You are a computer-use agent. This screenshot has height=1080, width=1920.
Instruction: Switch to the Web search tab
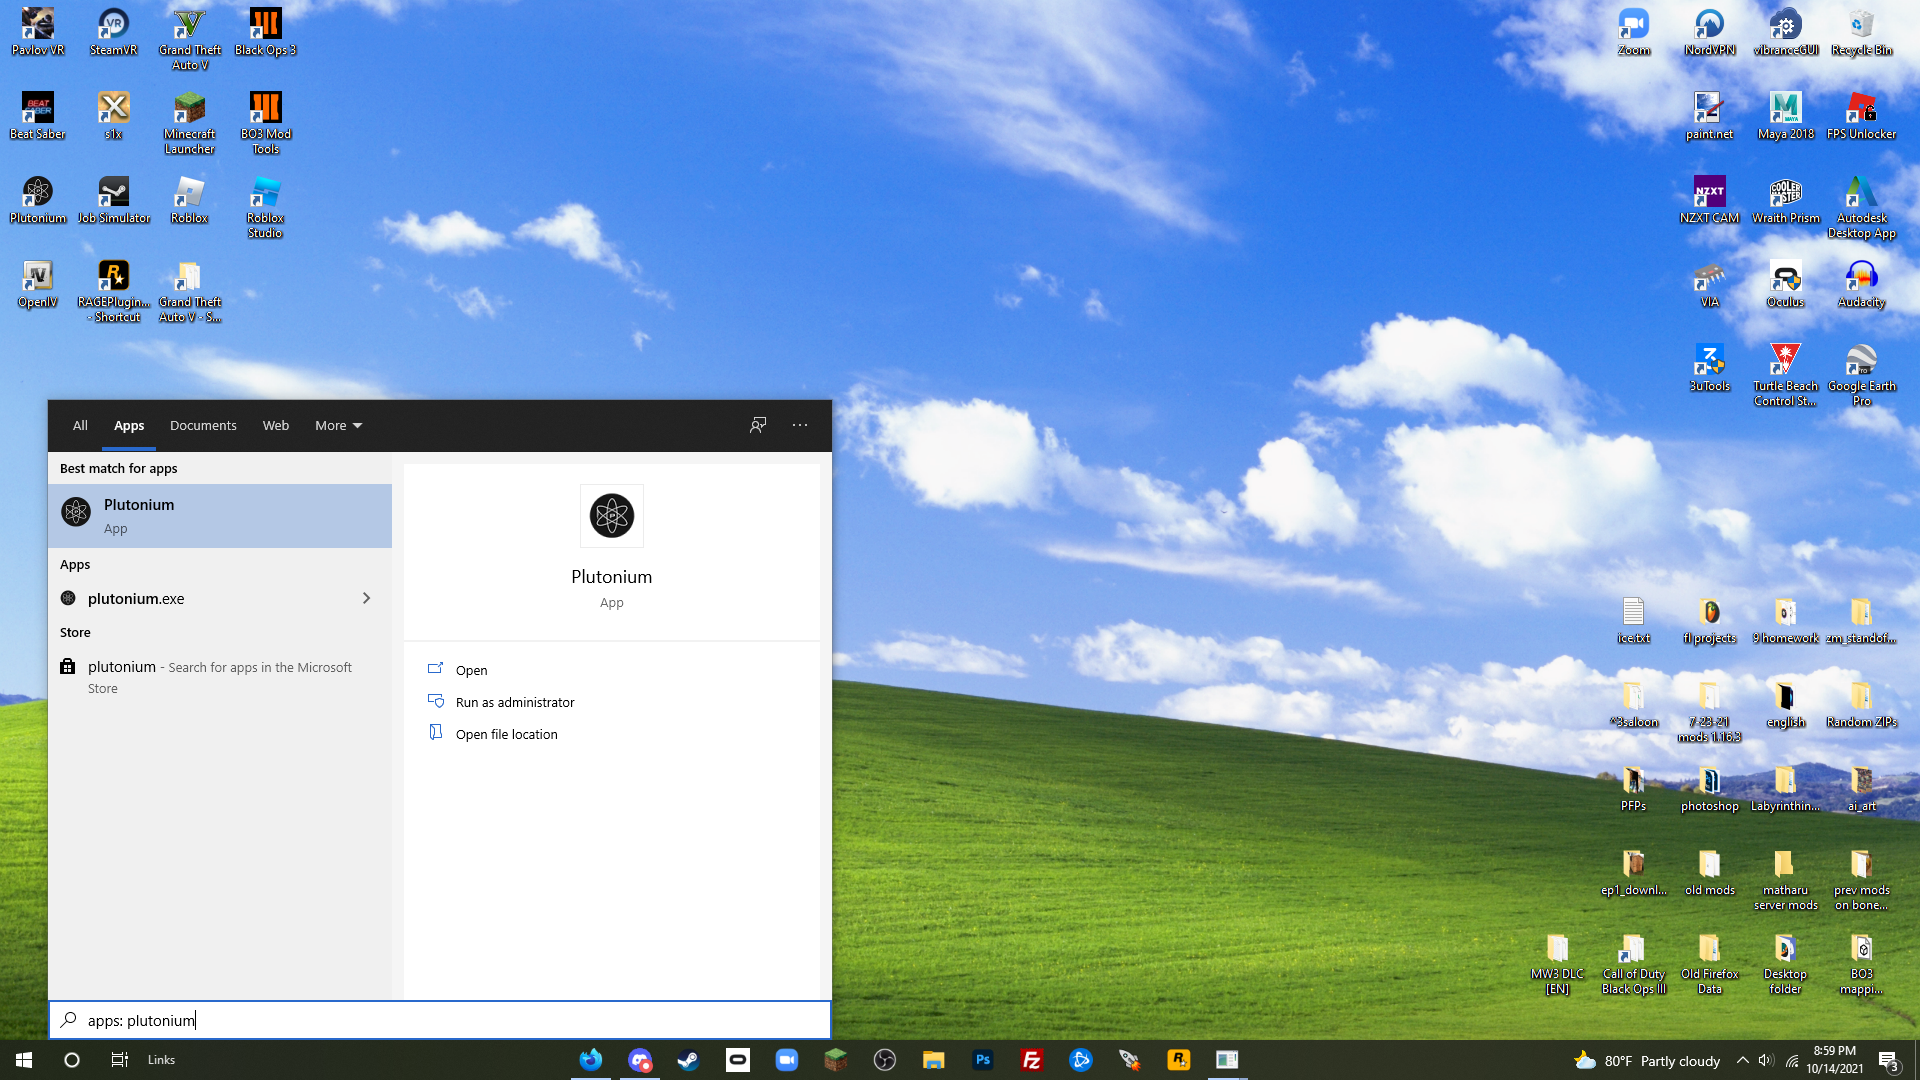point(276,425)
